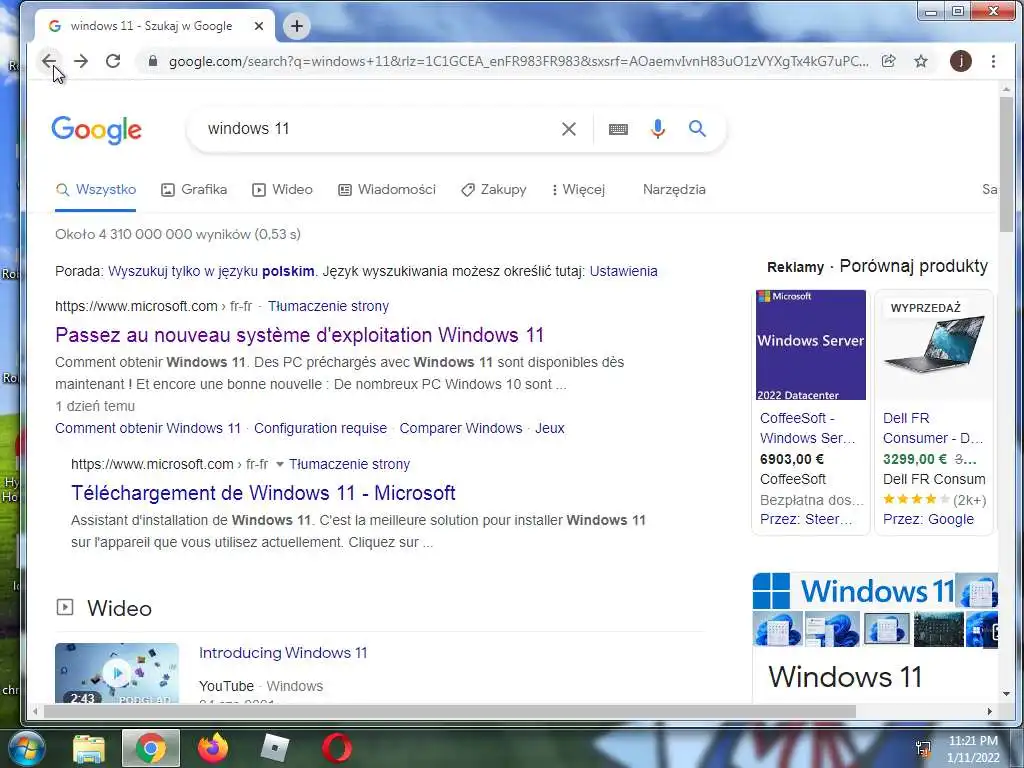Open a new tab with the plus button
The width and height of the screenshot is (1024, 768).
(296, 26)
